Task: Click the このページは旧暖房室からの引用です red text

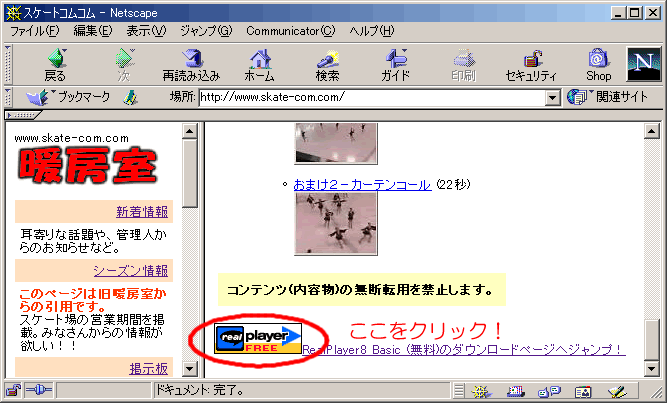Action: 93,300
